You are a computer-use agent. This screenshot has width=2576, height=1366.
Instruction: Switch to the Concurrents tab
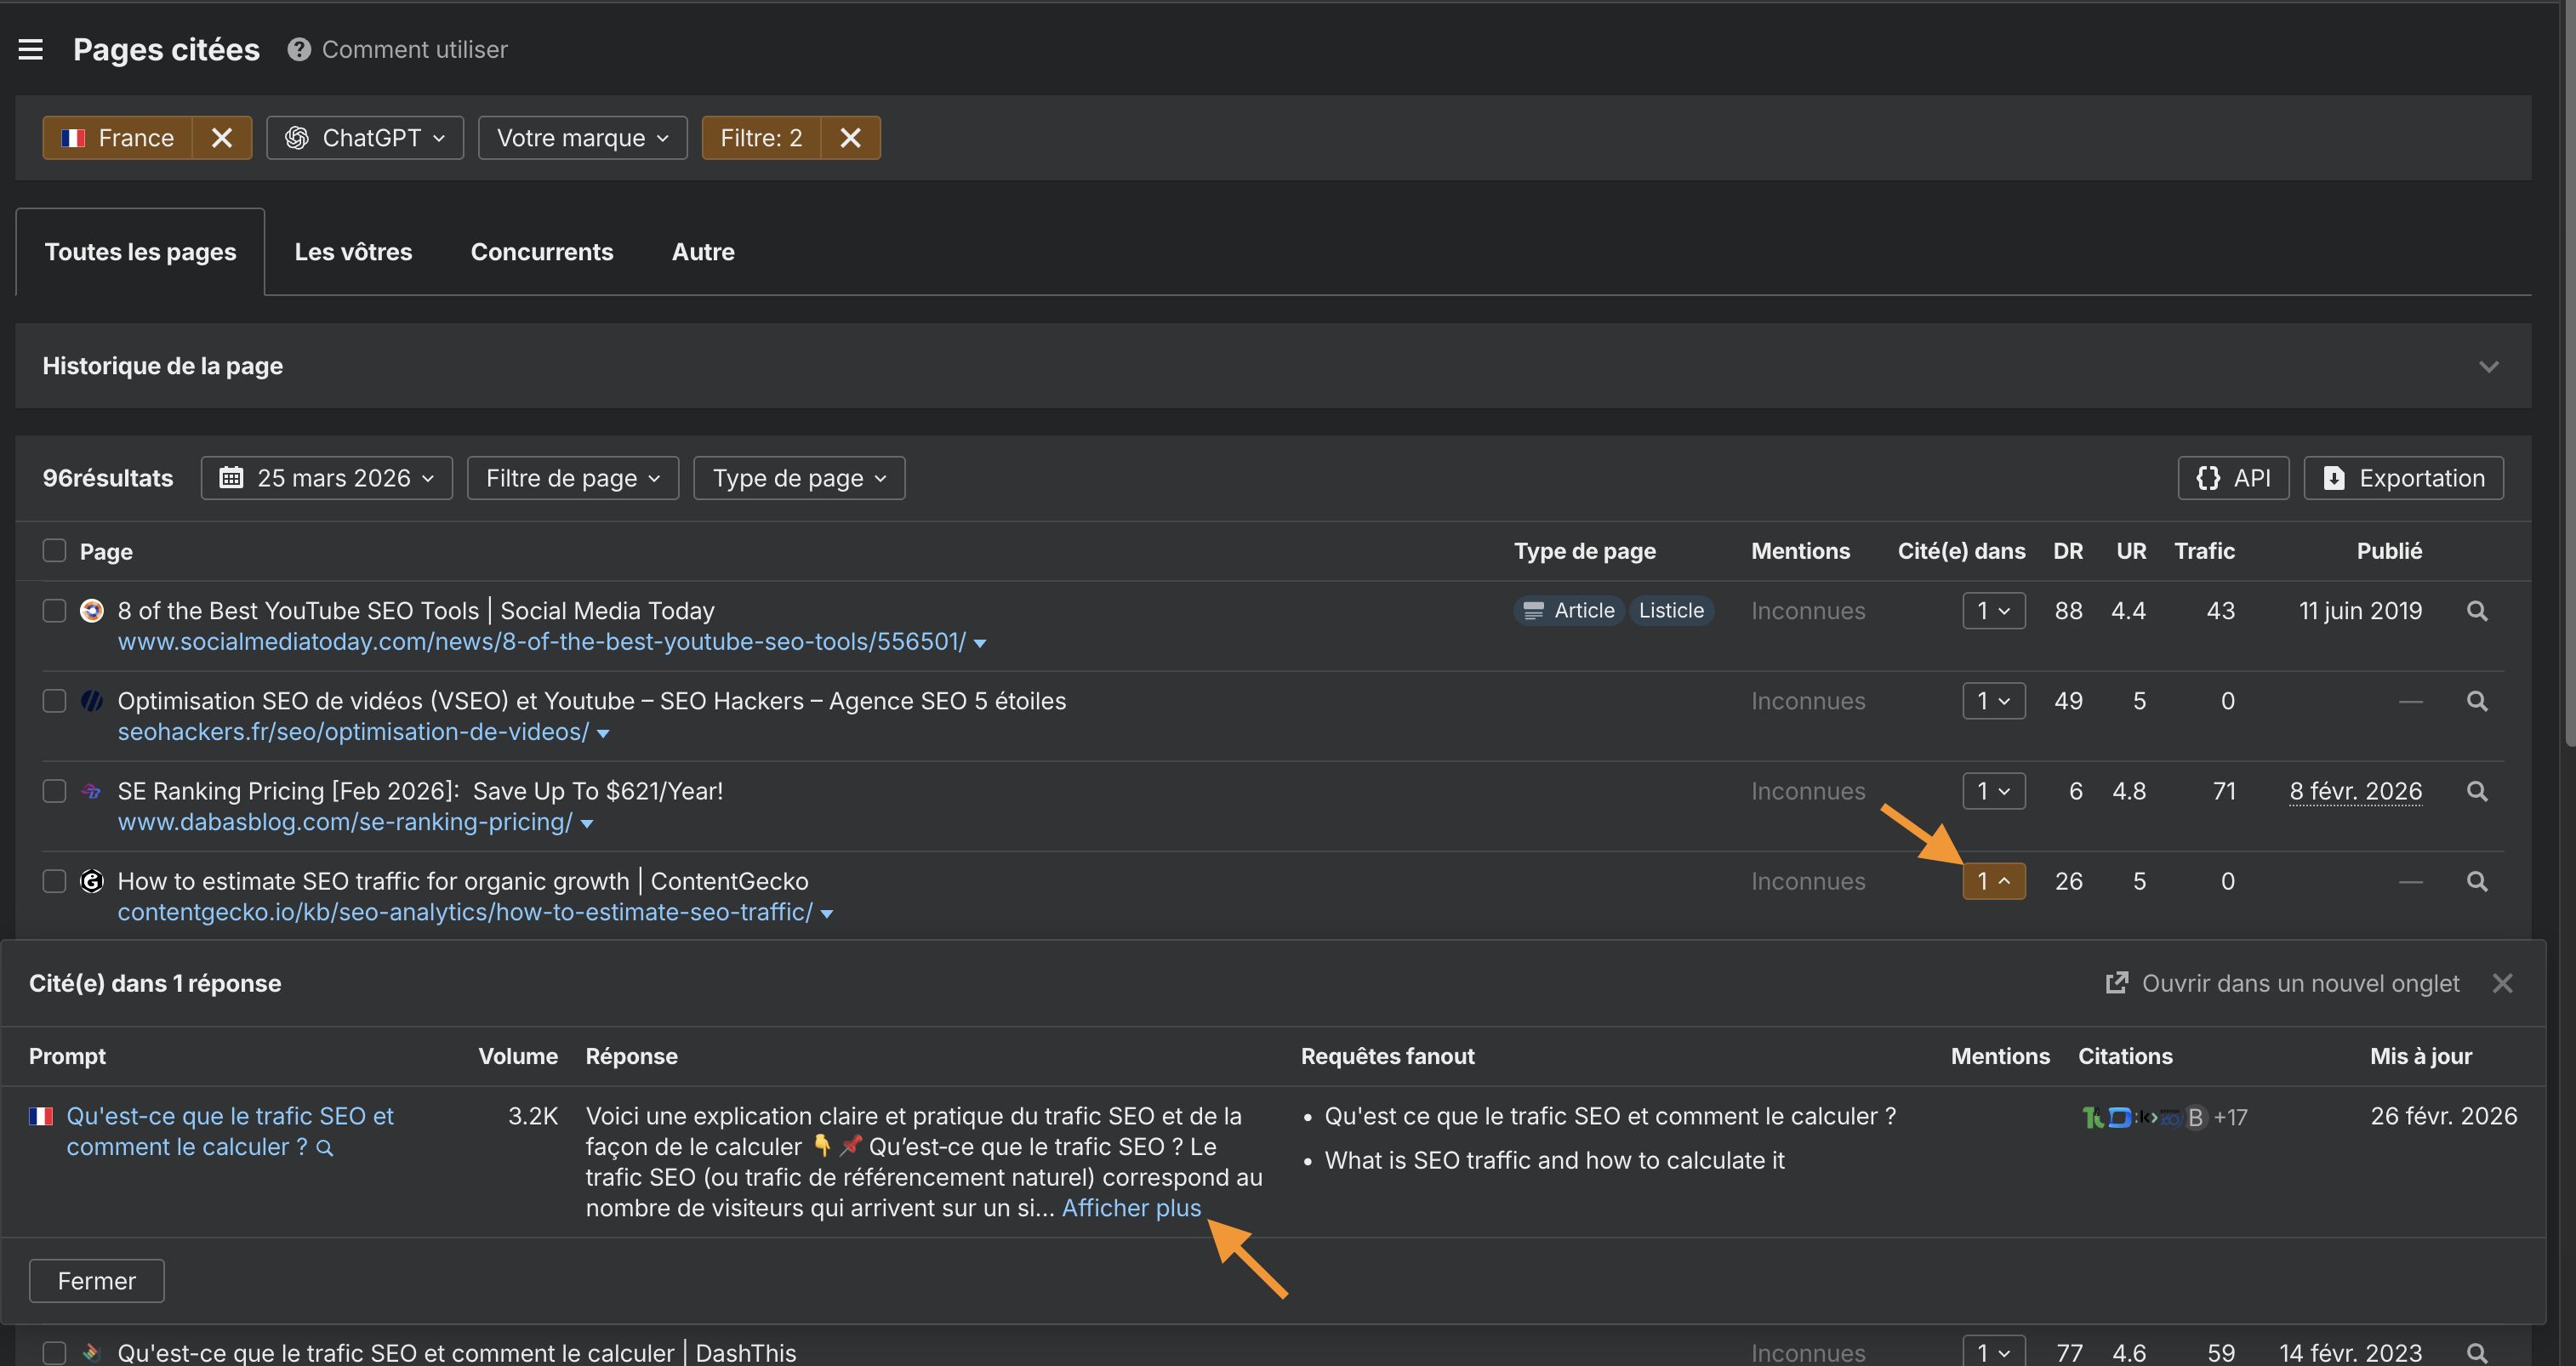tap(541, 252)
